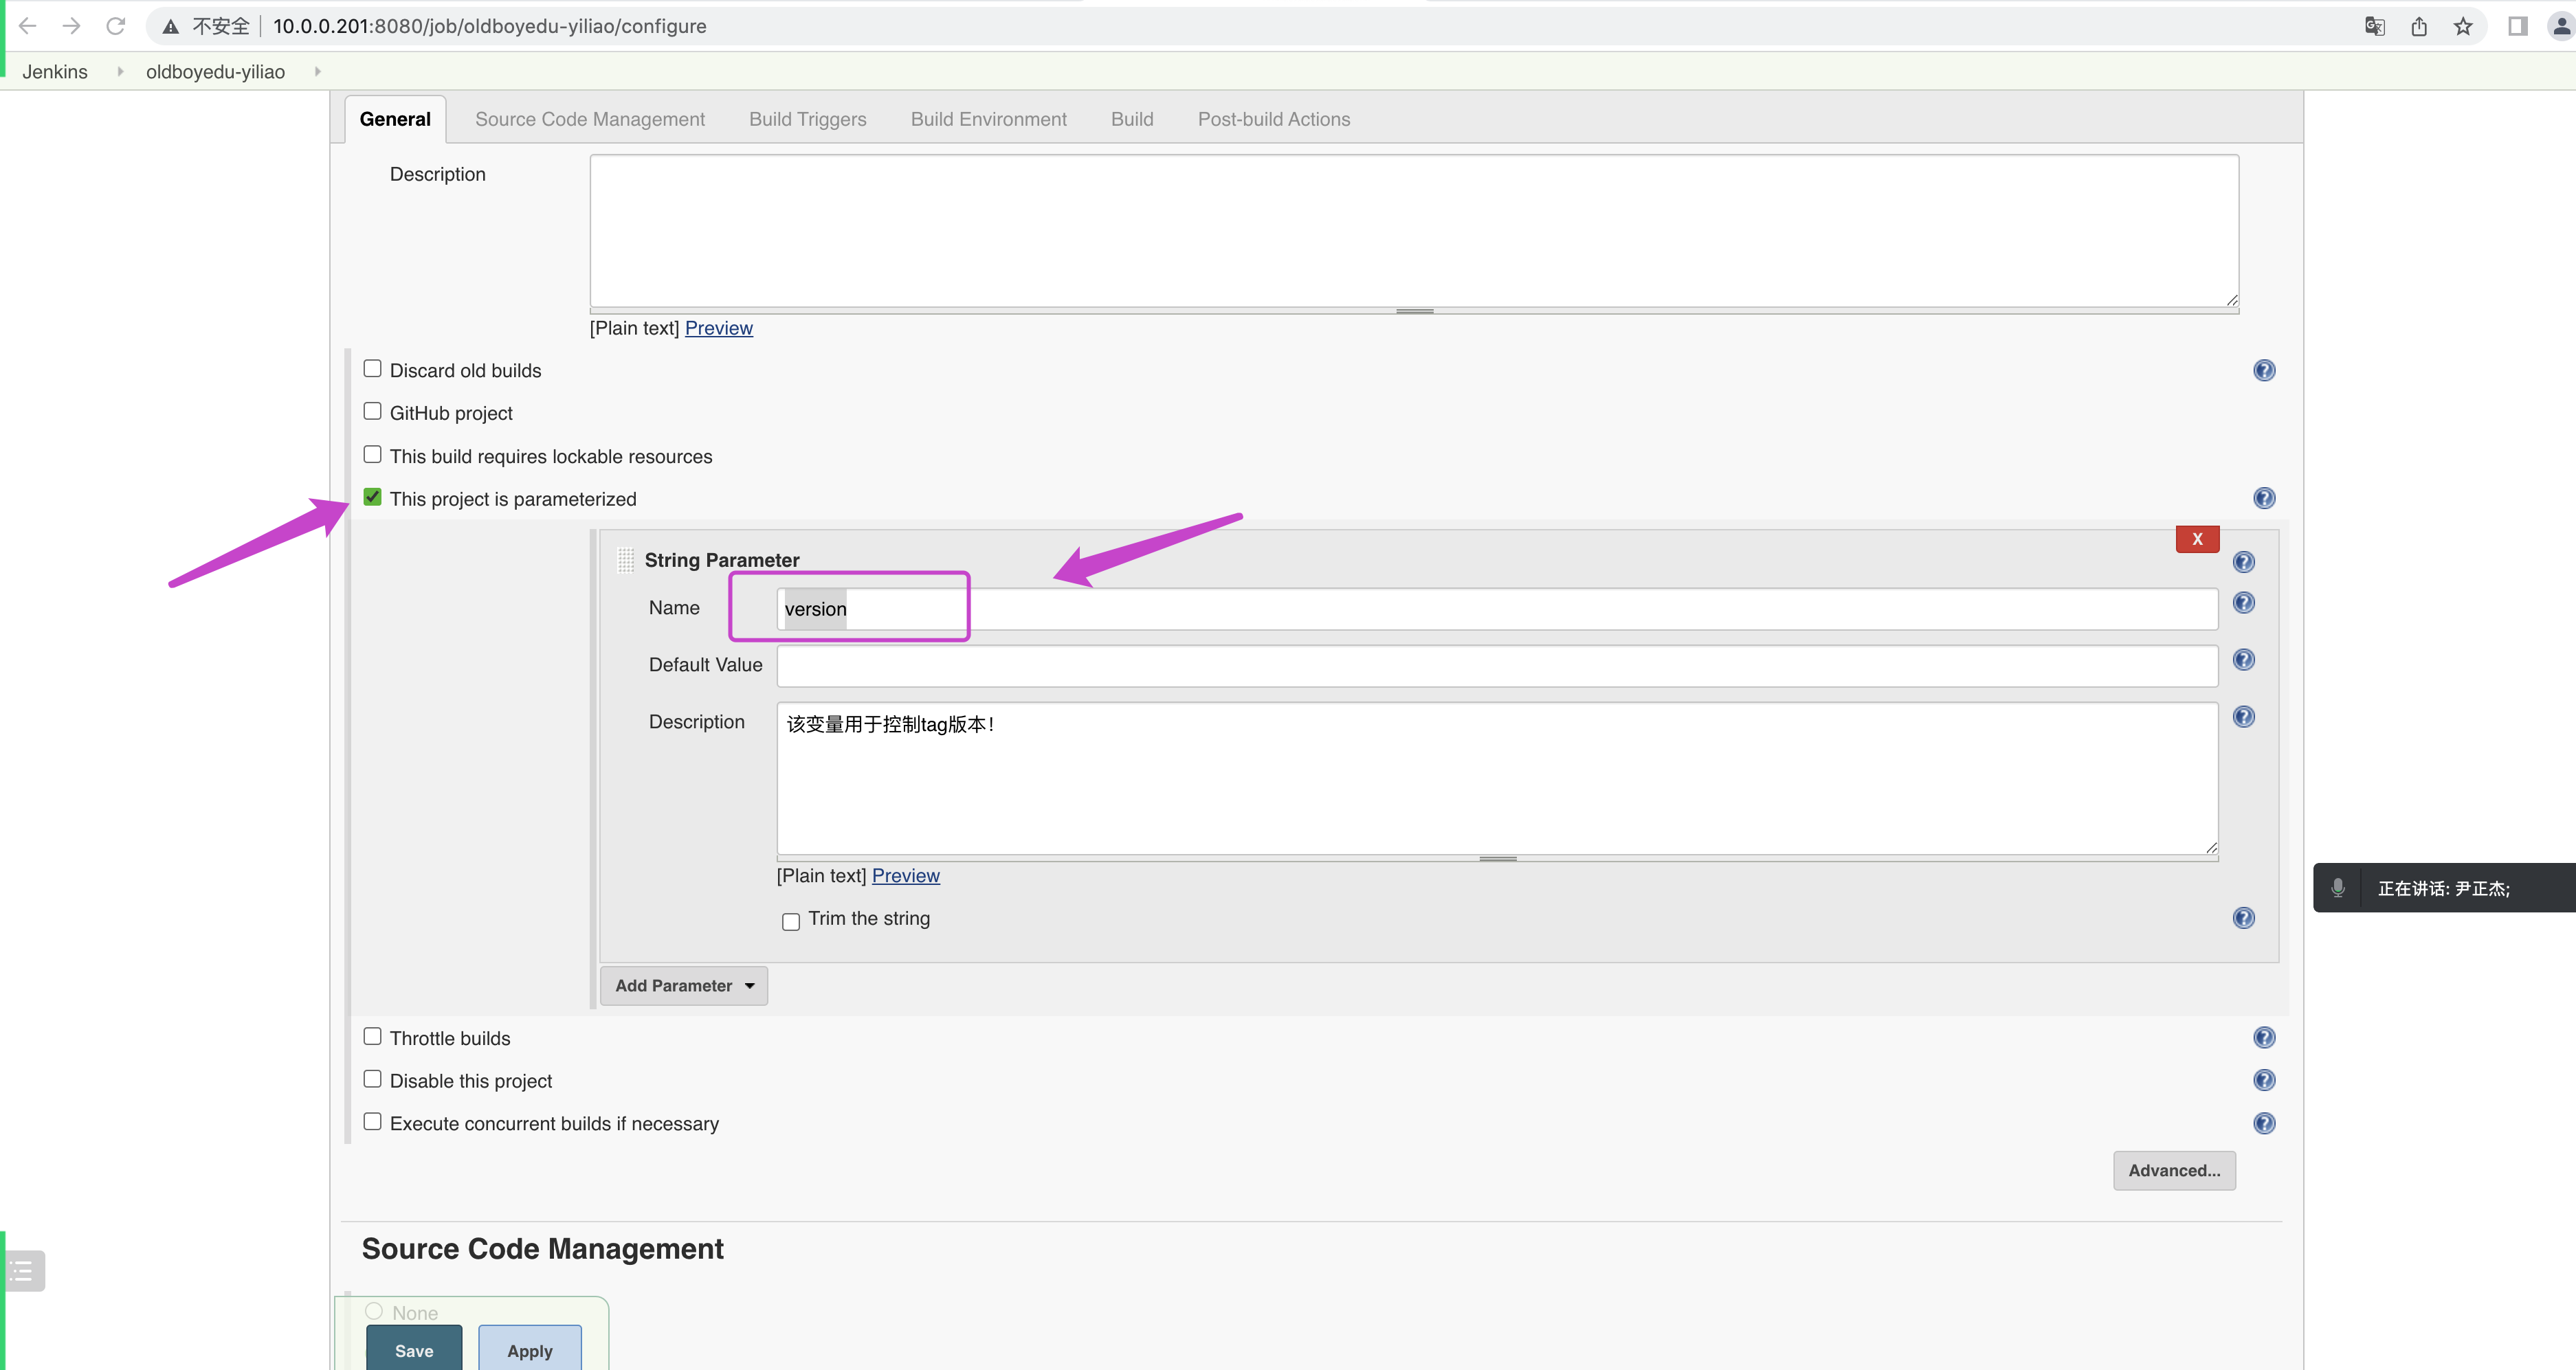Click help icon beside Trim the string
Viewport: 2576px width, 1370px height.
click(2243, 918)
